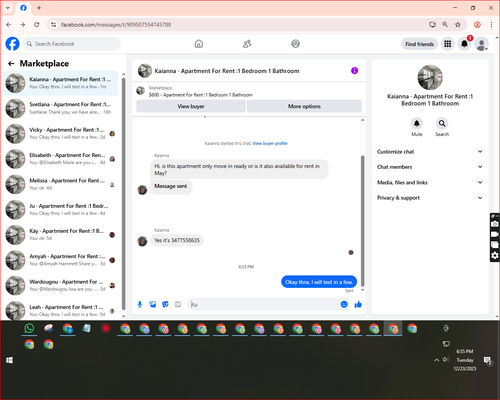Go back with browser back arrow
Image resolution: width=500 pixels, height=400 pixels.
[x=9, y=25]
